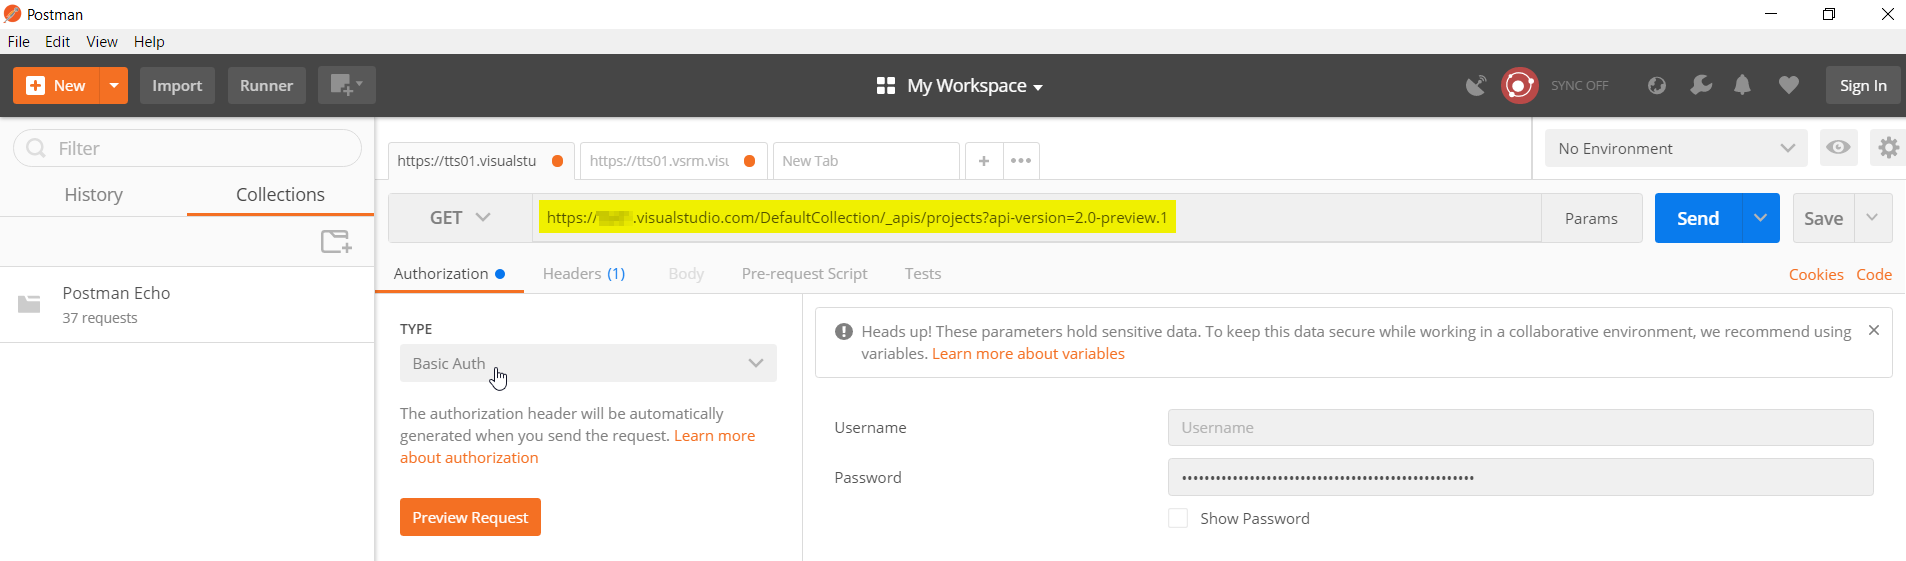The width and height of the screenshot is (1906, 561).
Task: Click the Cookies link
Action: 1816,275
